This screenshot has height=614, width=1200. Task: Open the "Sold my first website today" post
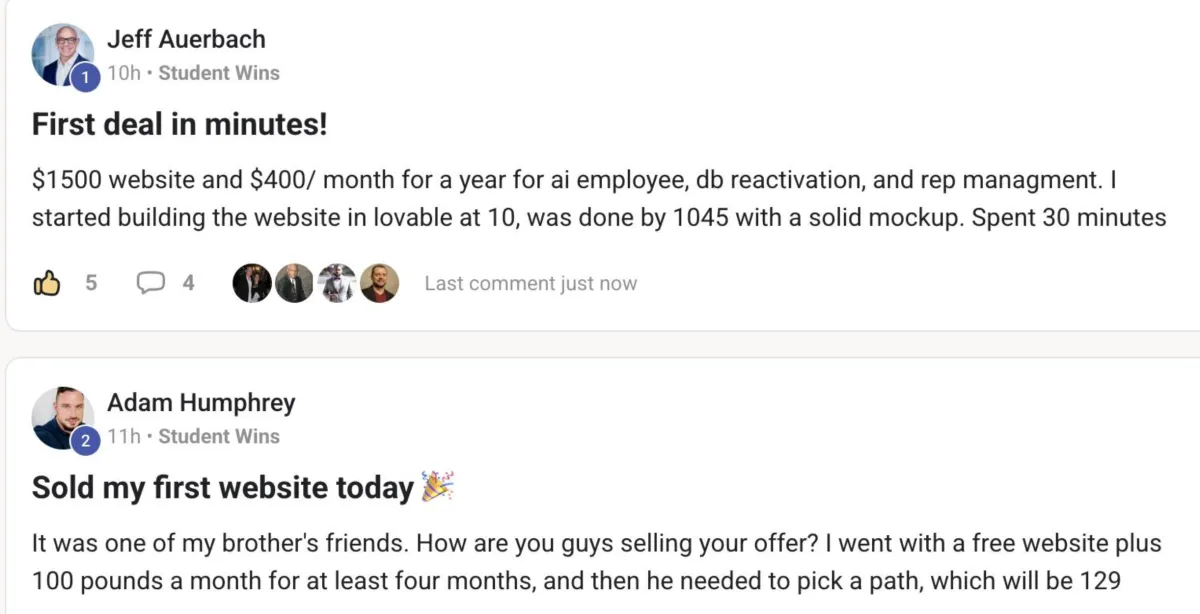(222, 488)
